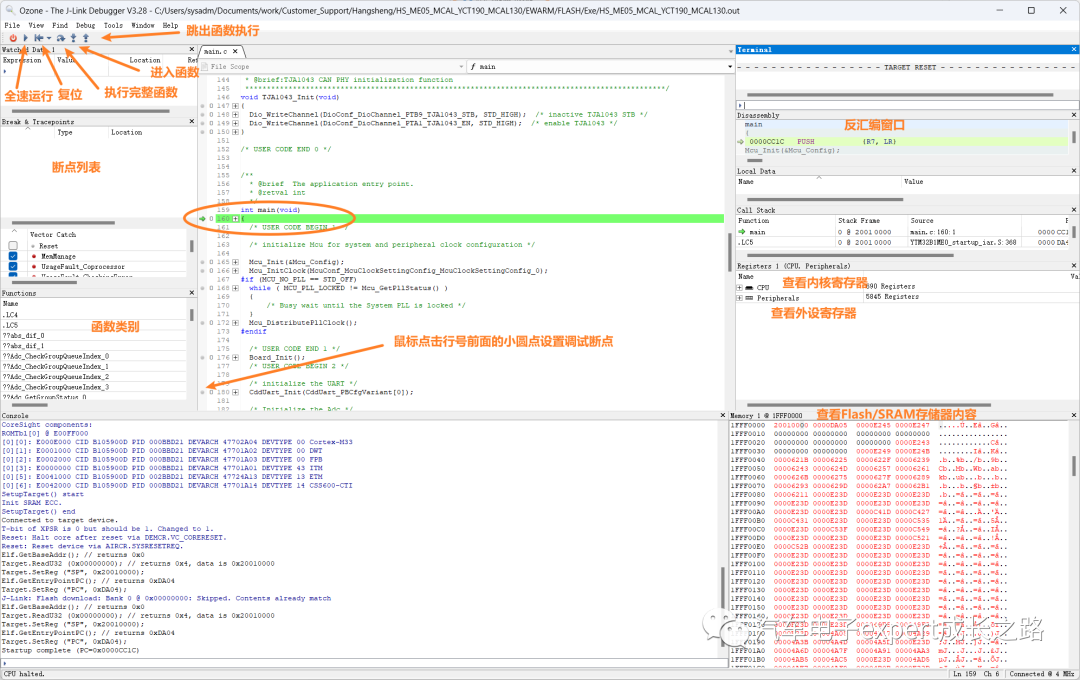1080x680 pixels.
Task: Click the Step Over icon
Action: (61, 39)
